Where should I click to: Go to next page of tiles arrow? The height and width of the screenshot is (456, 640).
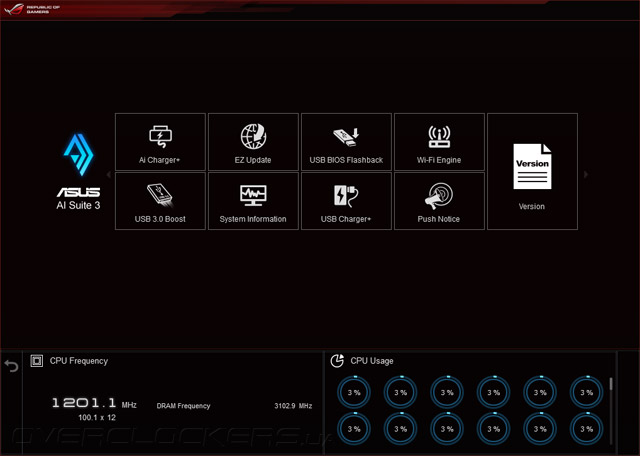tap(586, 174)
